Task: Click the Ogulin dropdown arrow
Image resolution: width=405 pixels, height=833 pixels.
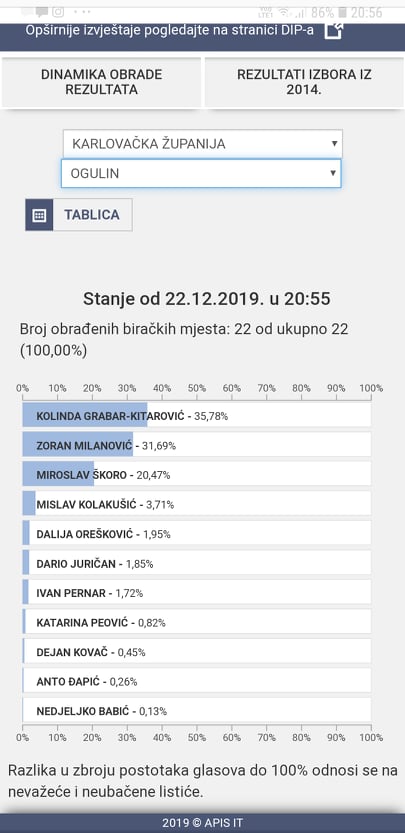Action: tap(333, 173)
